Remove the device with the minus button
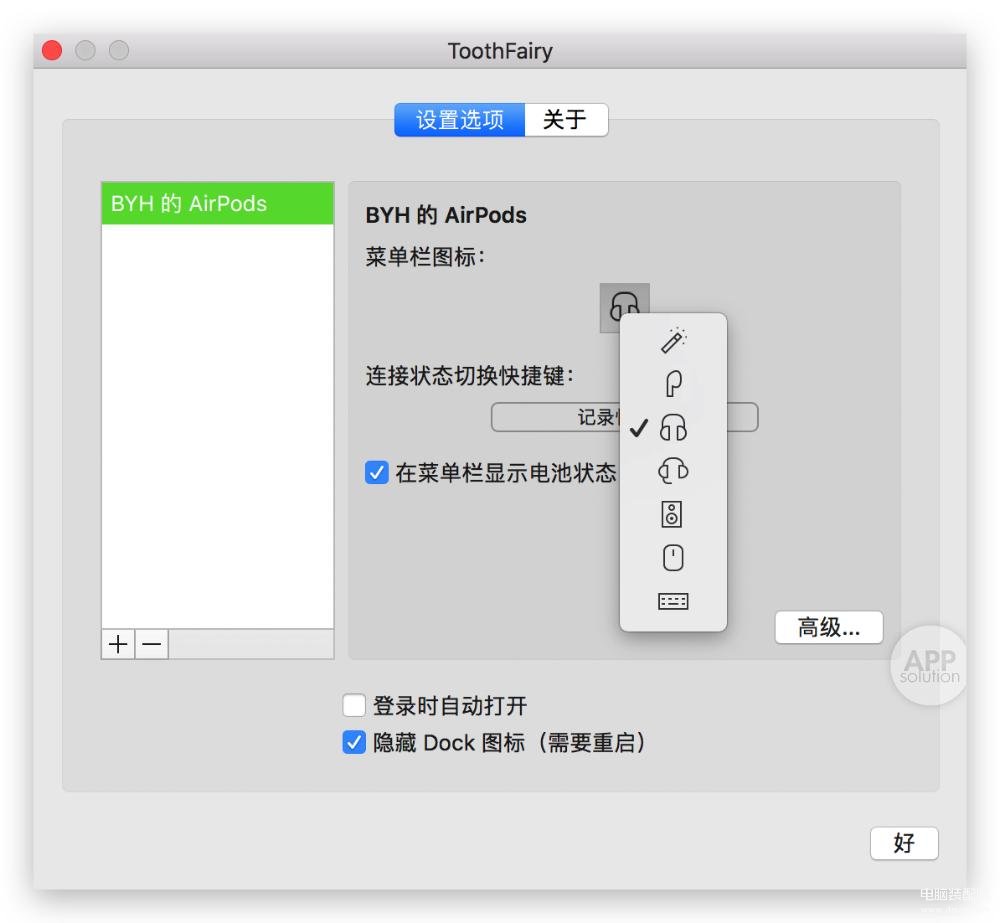 [x=152, y=644]
